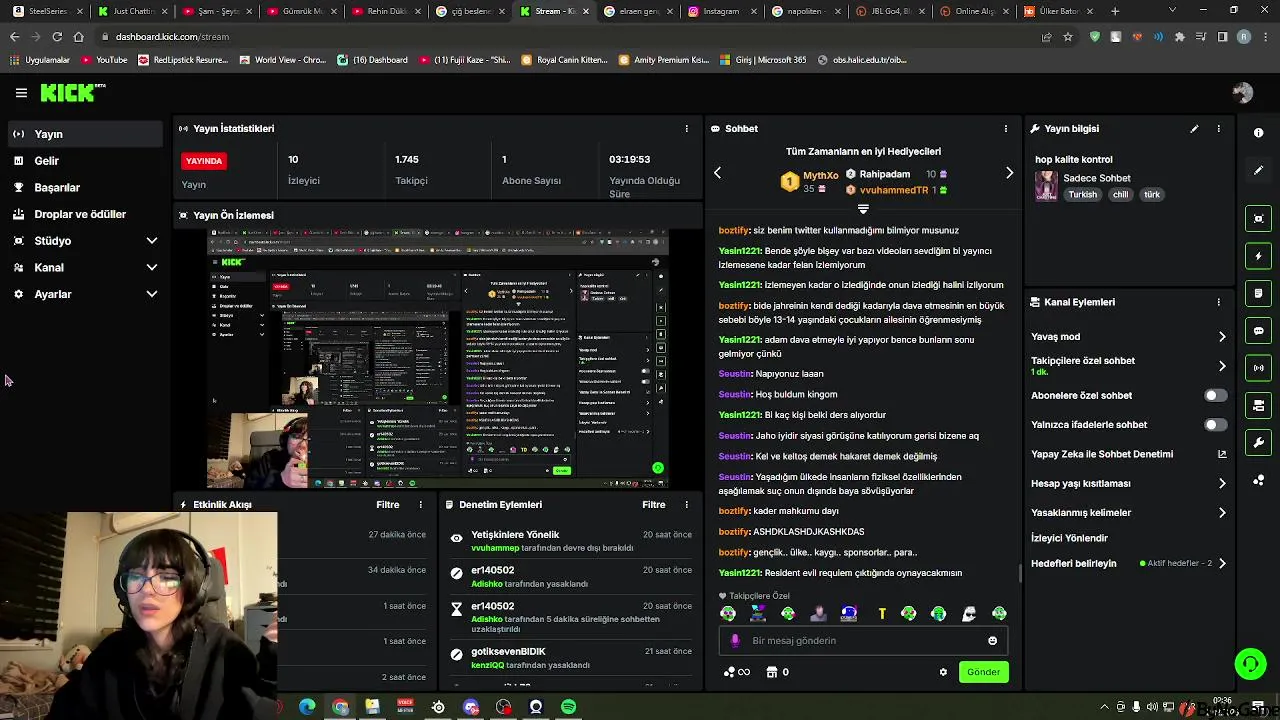1280x720 pixels.
Task: Click the broadcast signal icon in right rail
Action: [1258, 368]
